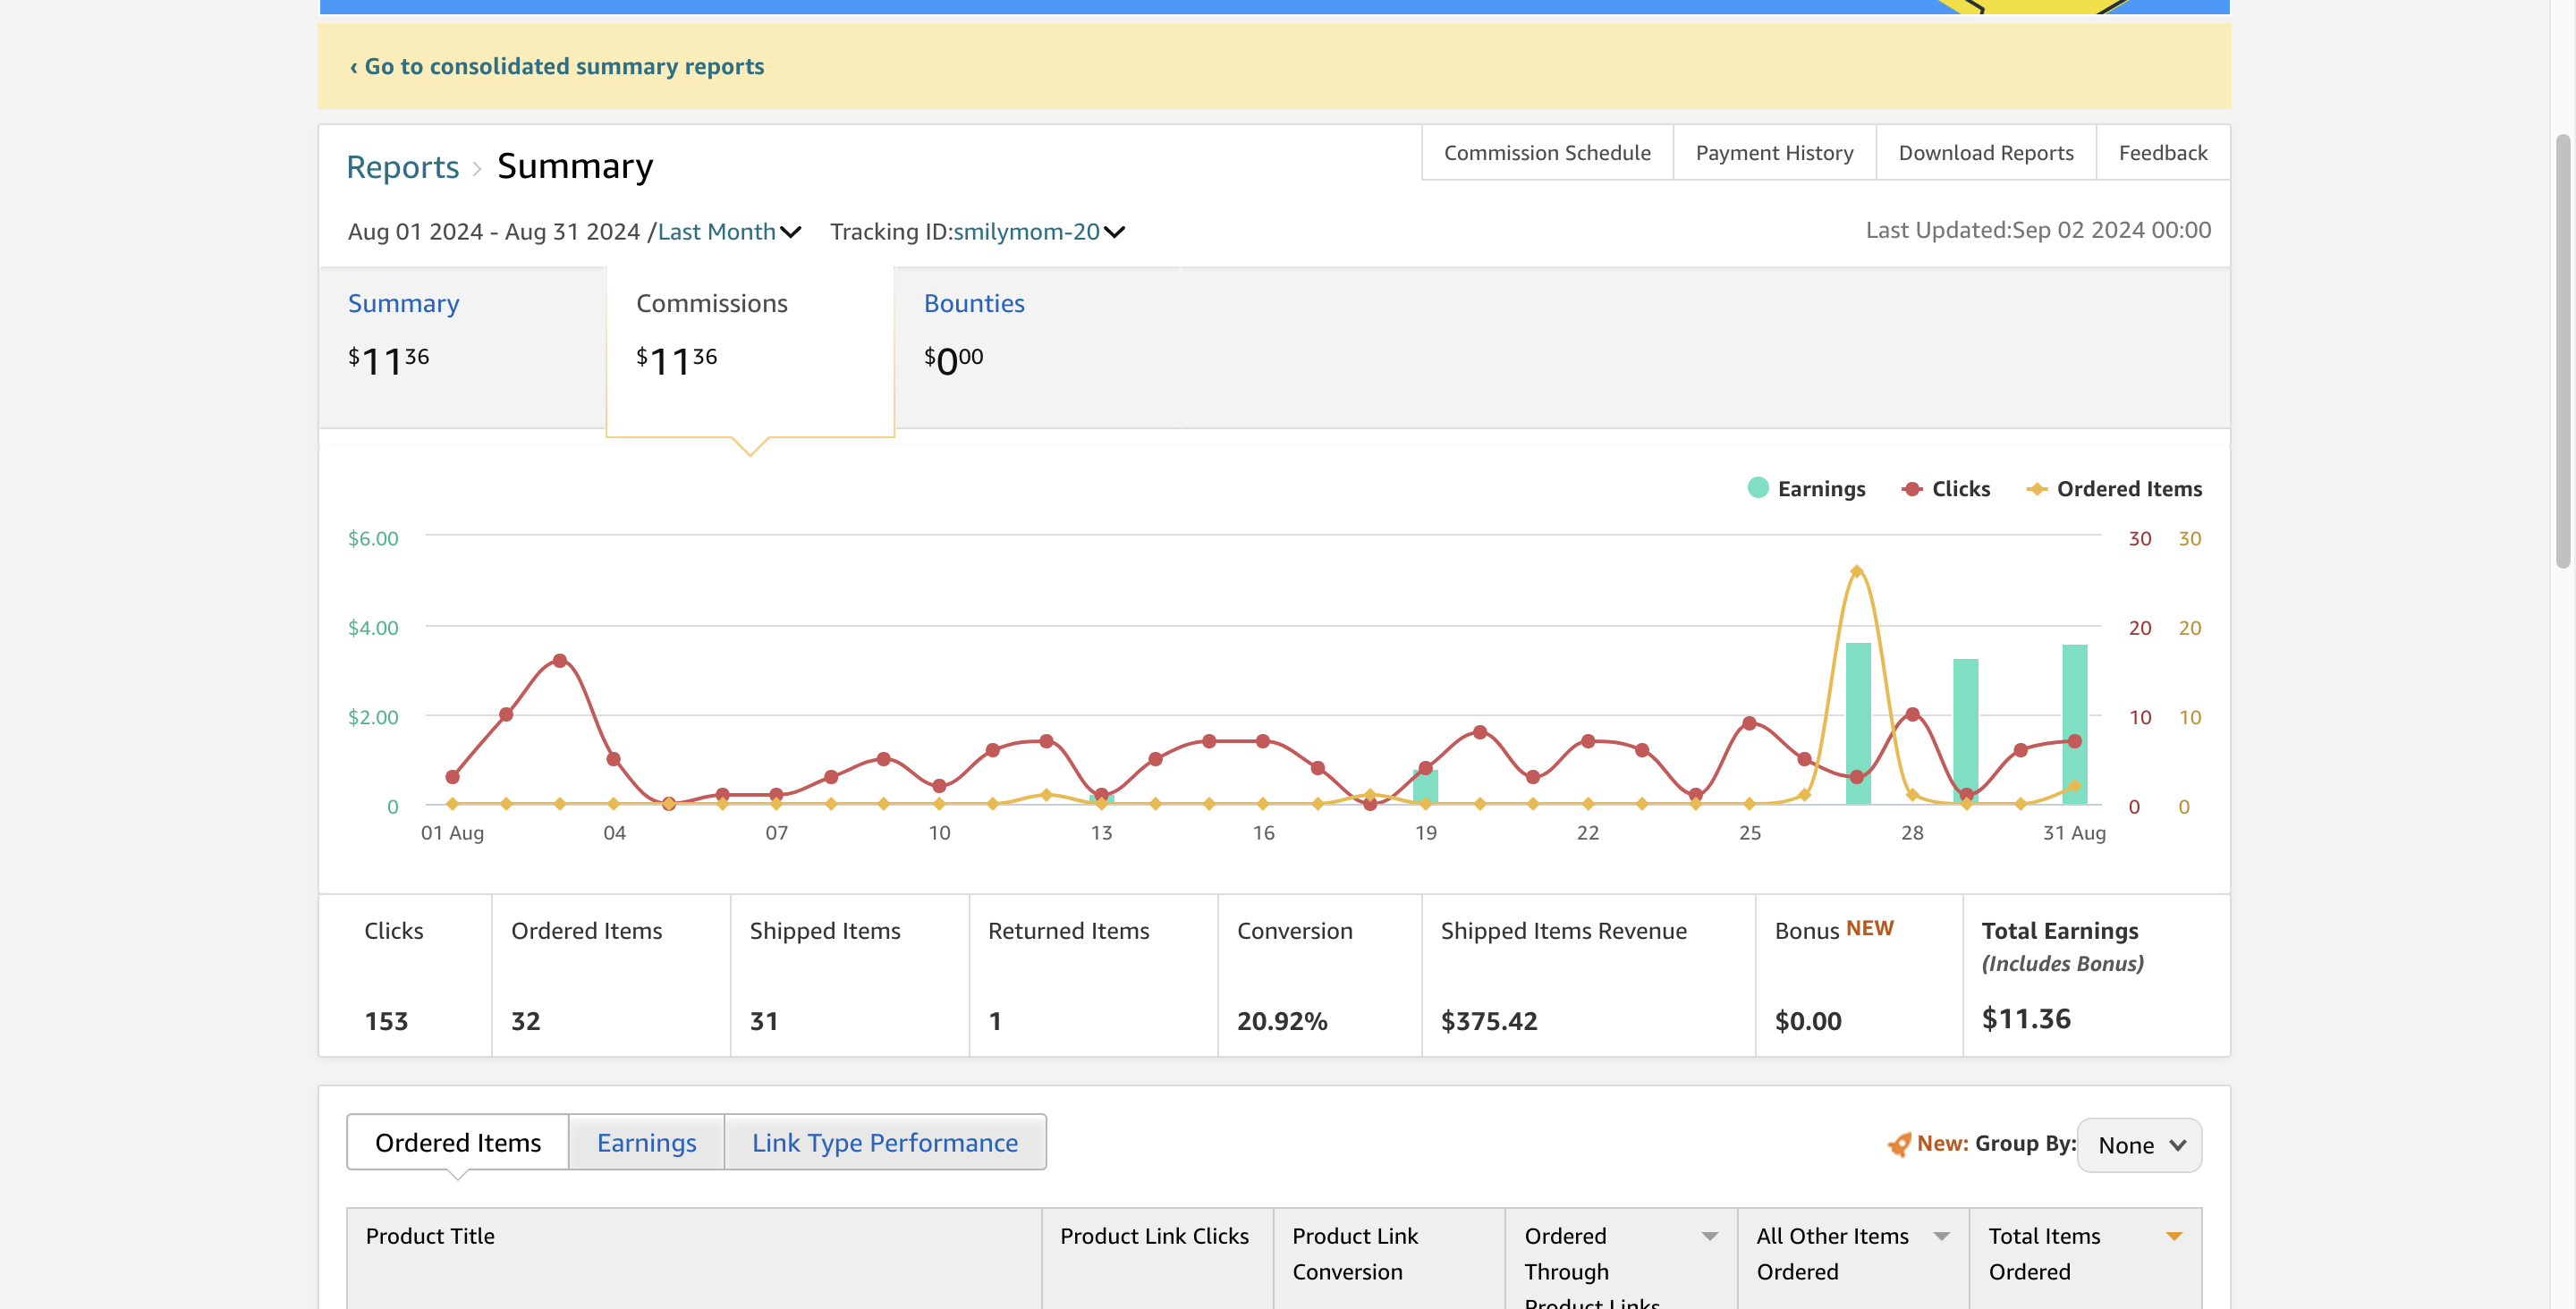Open the Group By None dropdown
The width and height of the screenshot is (2576, 1309).
coord(2139,1145)
